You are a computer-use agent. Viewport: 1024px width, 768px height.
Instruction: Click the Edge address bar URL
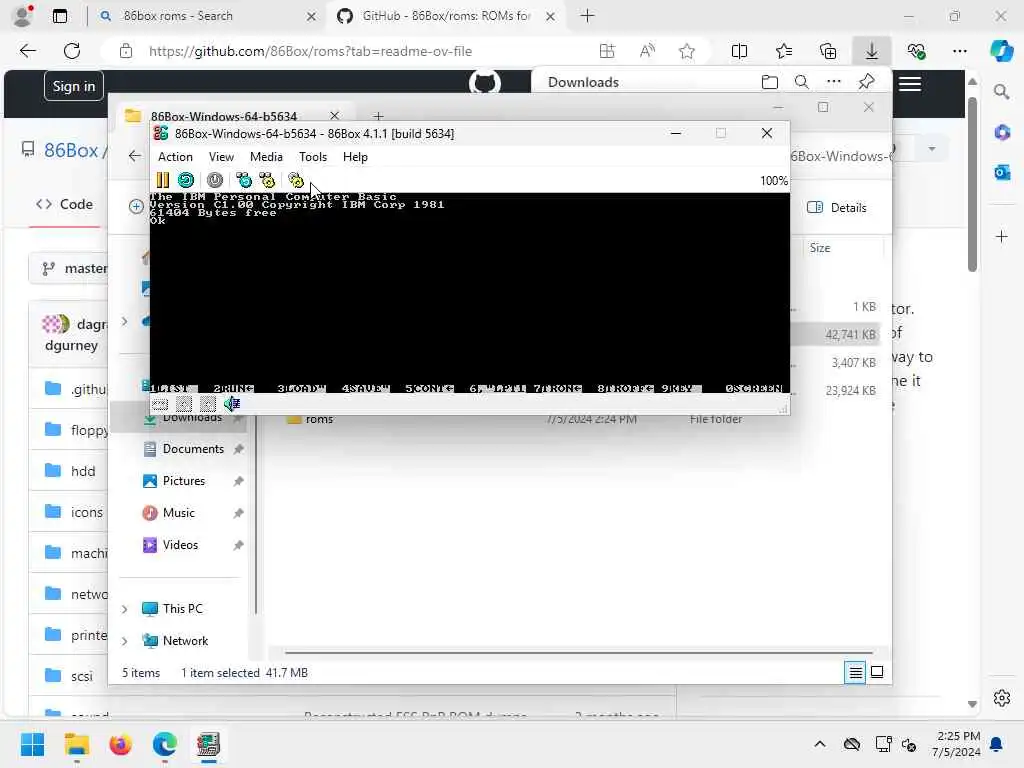pyautogui.click(x=310, y=51)
